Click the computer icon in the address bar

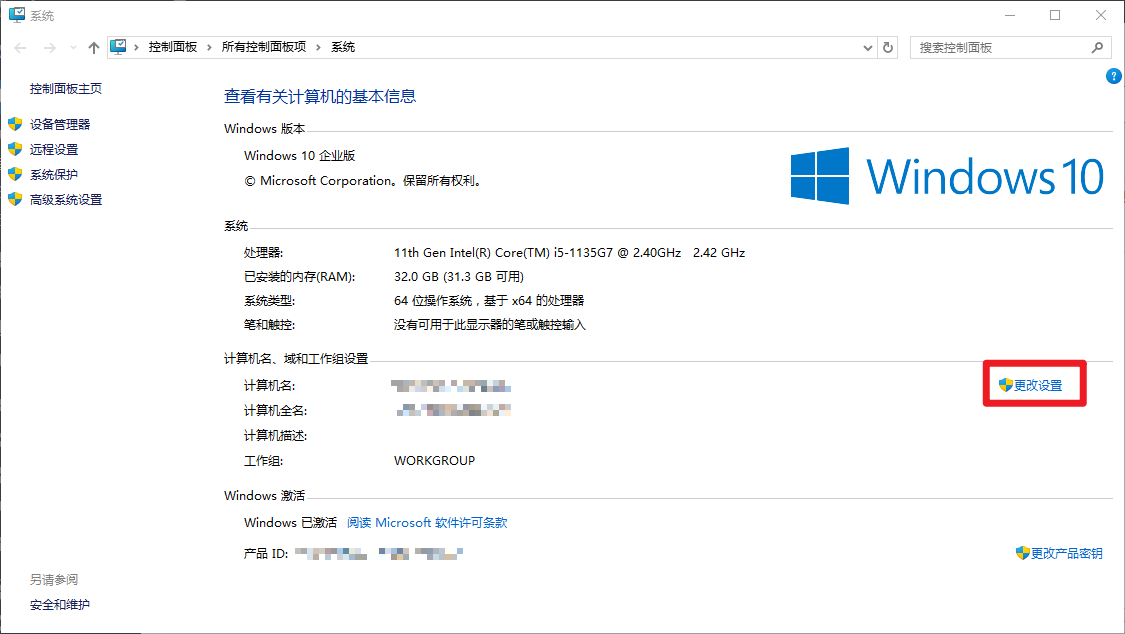click(119, 47)
